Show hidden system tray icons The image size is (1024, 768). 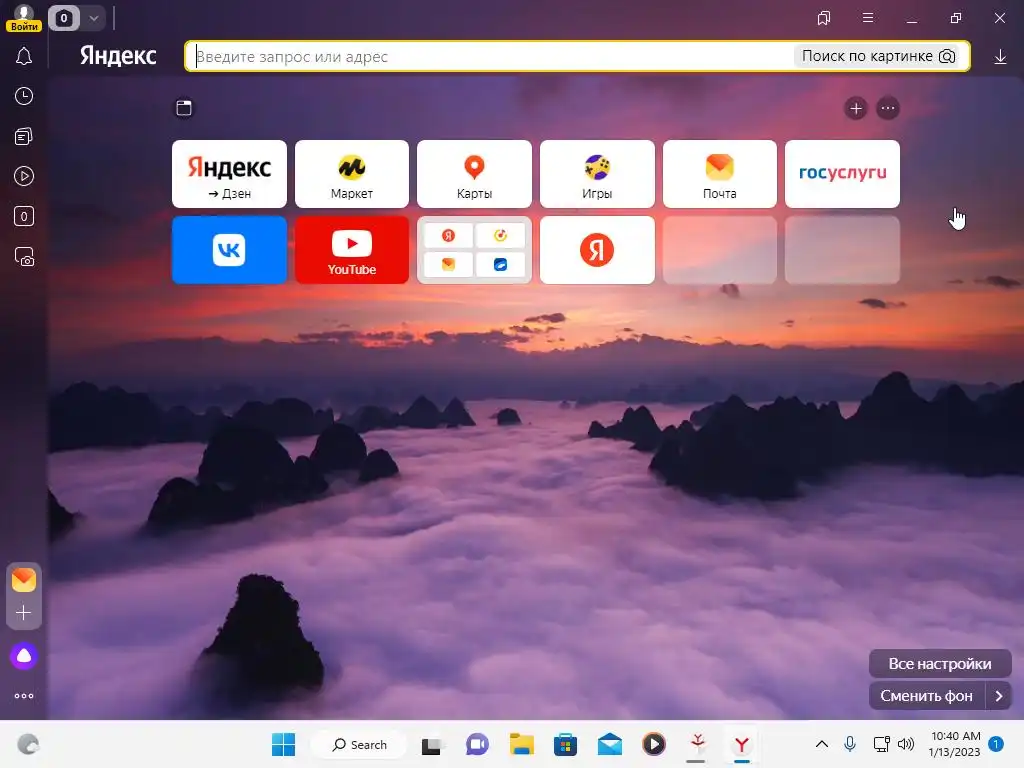[x=822, y=744]
